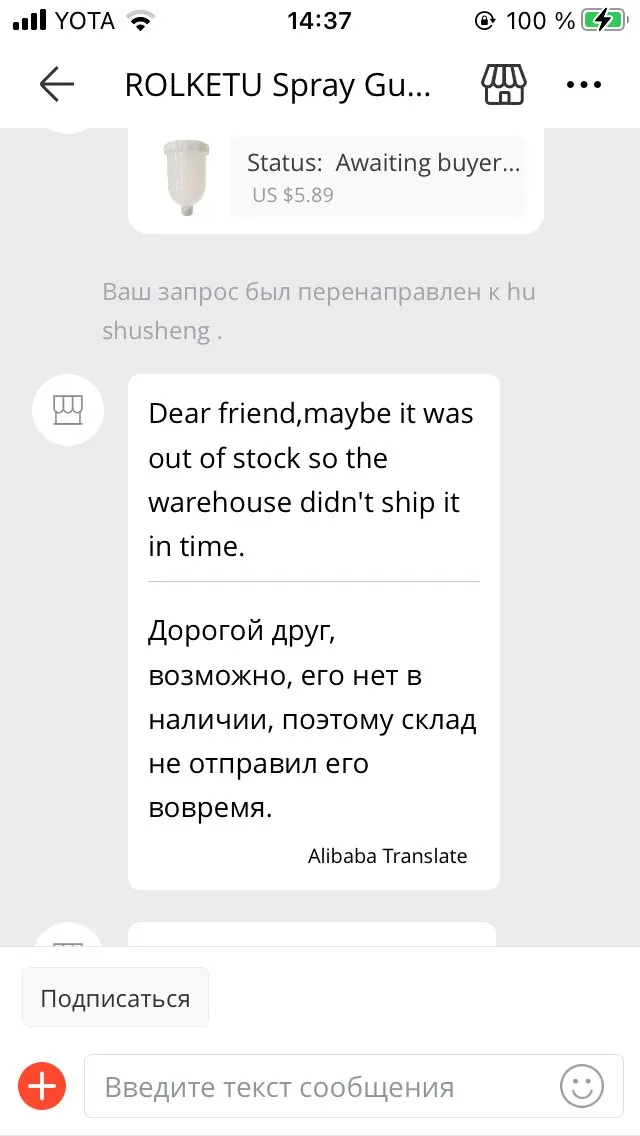The width and height of the screenshot is (640, 1136).
Task: Tap the redirect notice to hu shusheng
Action: pyautogui.click(x=320, y=311)
